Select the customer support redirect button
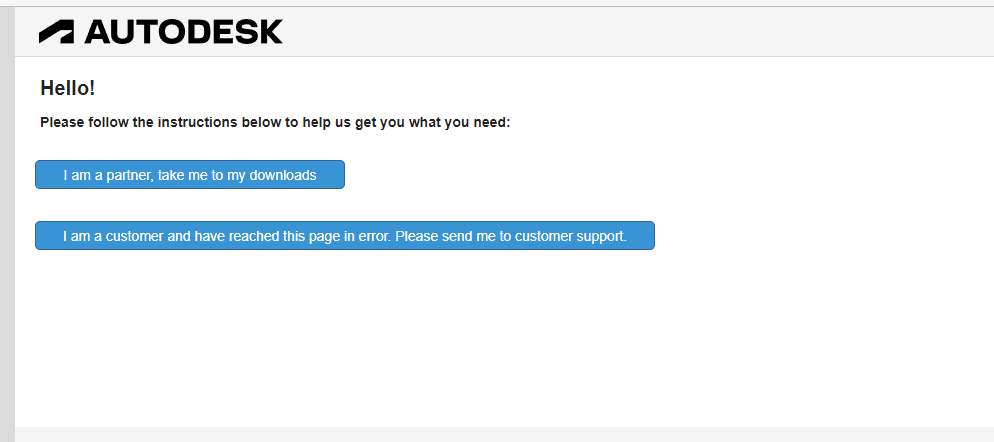994x442 pixels. pyautogui.click(x=345, y=235)
